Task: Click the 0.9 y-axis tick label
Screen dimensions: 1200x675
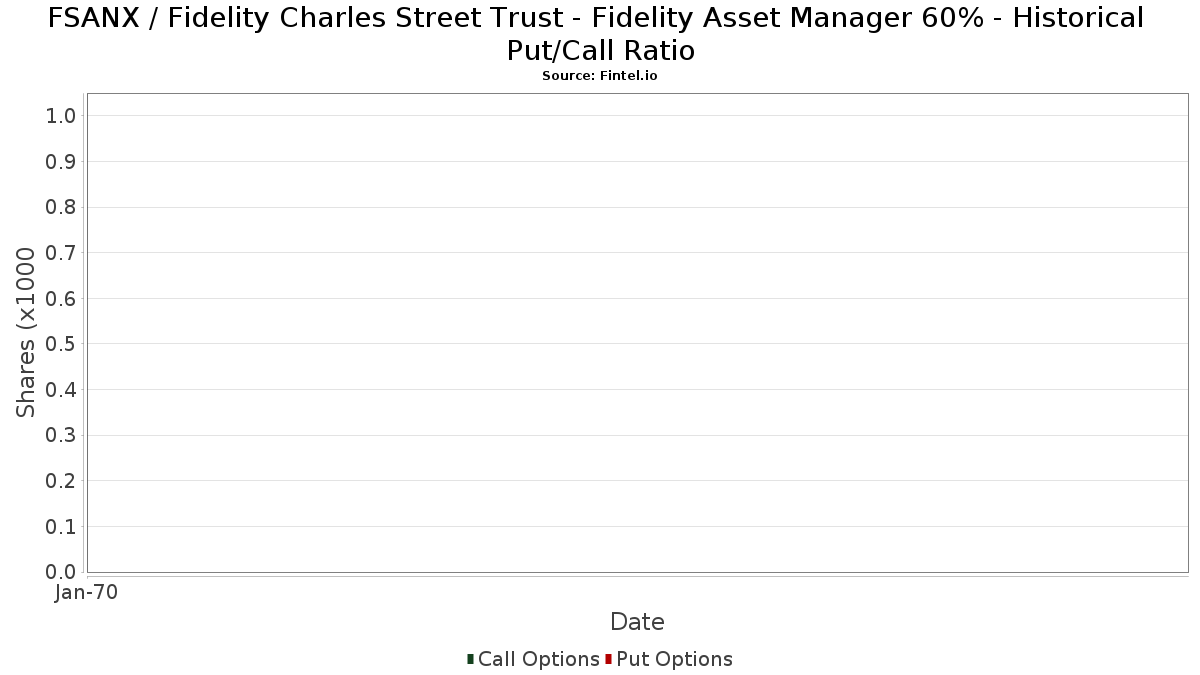Action: click(61, 162)
